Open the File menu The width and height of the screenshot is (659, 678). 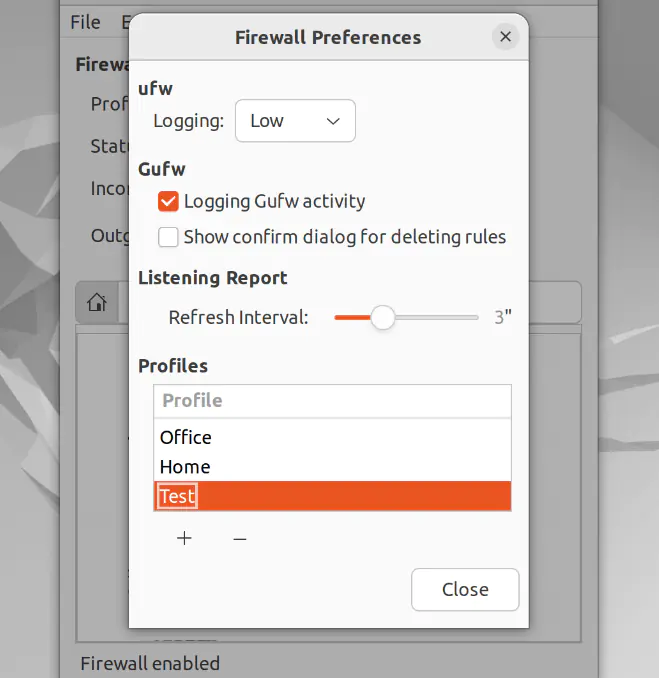pos(85,22)
